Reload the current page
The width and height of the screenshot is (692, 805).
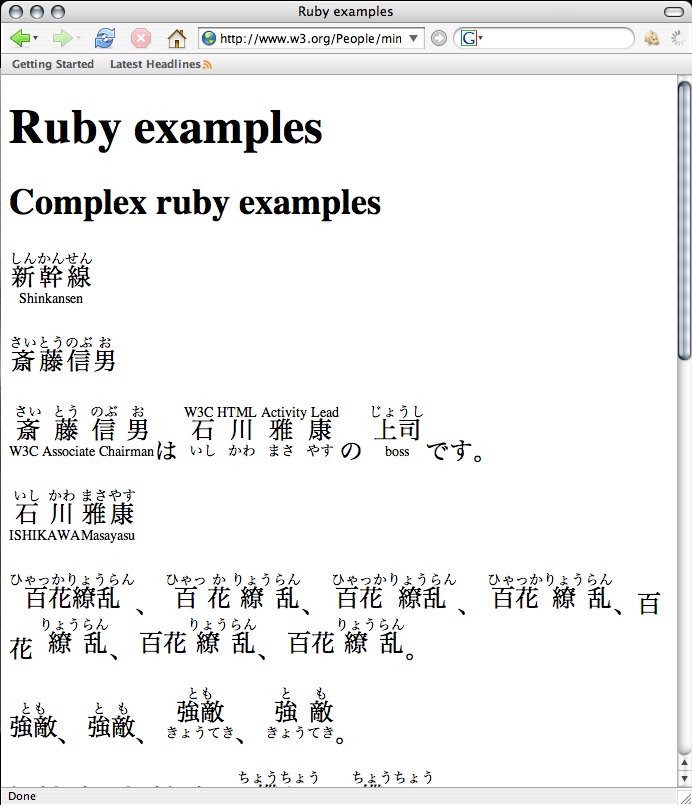tap(104, 38)
